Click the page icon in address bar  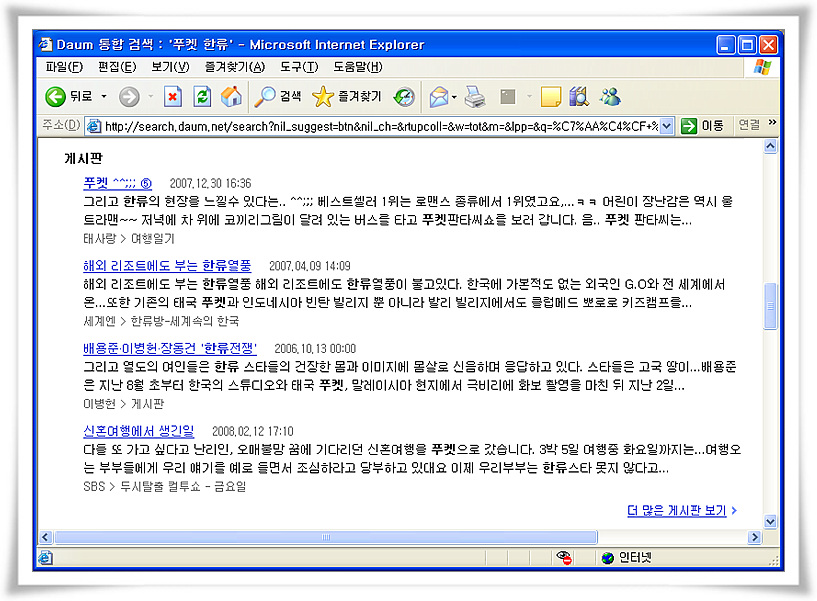coord(94,126)
